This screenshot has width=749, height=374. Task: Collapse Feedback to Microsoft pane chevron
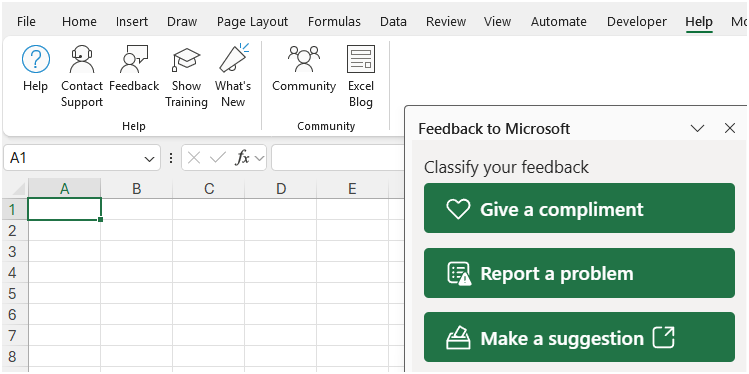(x=697, y=128)
